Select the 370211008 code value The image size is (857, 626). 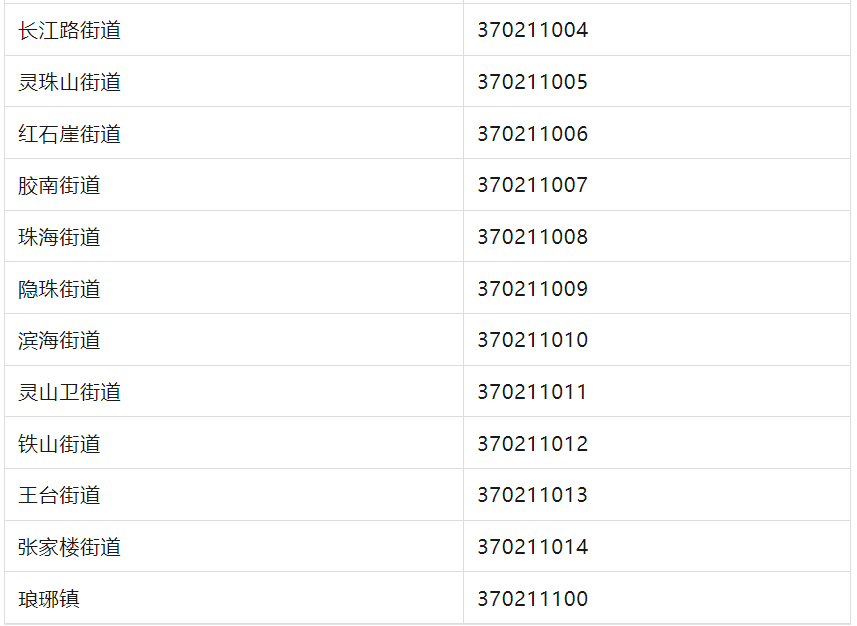point(532,237)
